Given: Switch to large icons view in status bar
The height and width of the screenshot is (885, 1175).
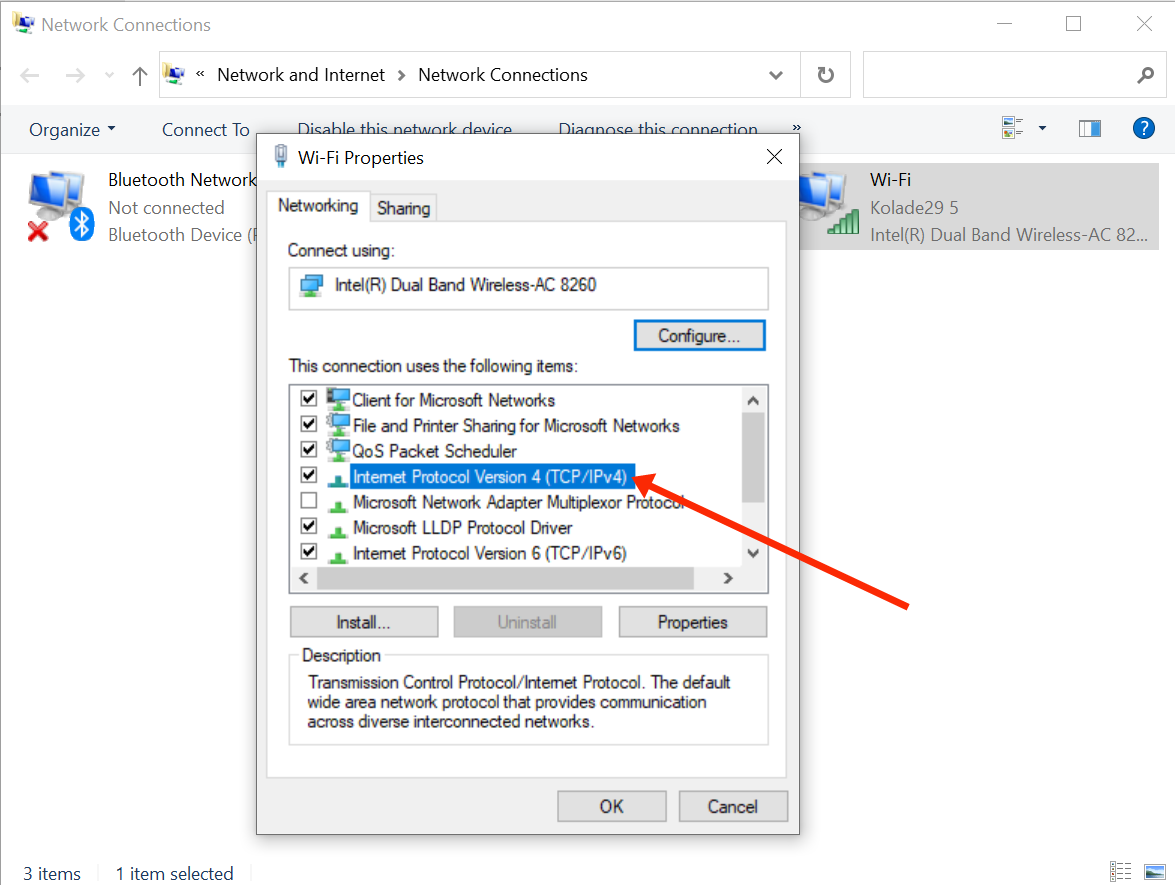Looking at the screenshot, I should click(1155, 872).
